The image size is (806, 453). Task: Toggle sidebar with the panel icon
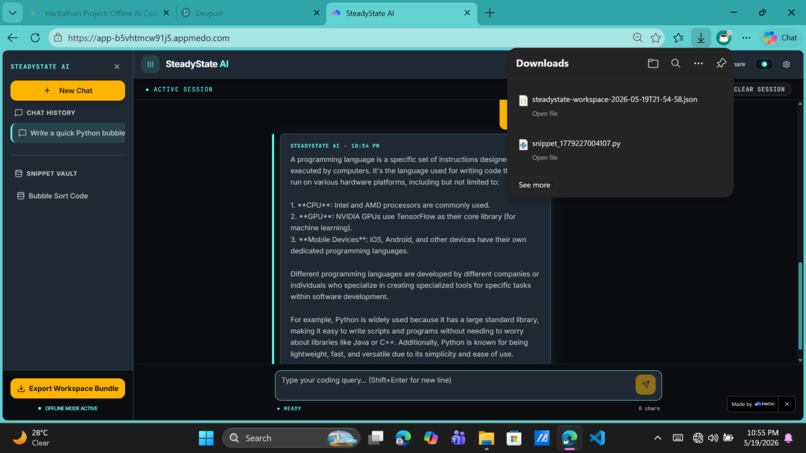pos(150,64)
